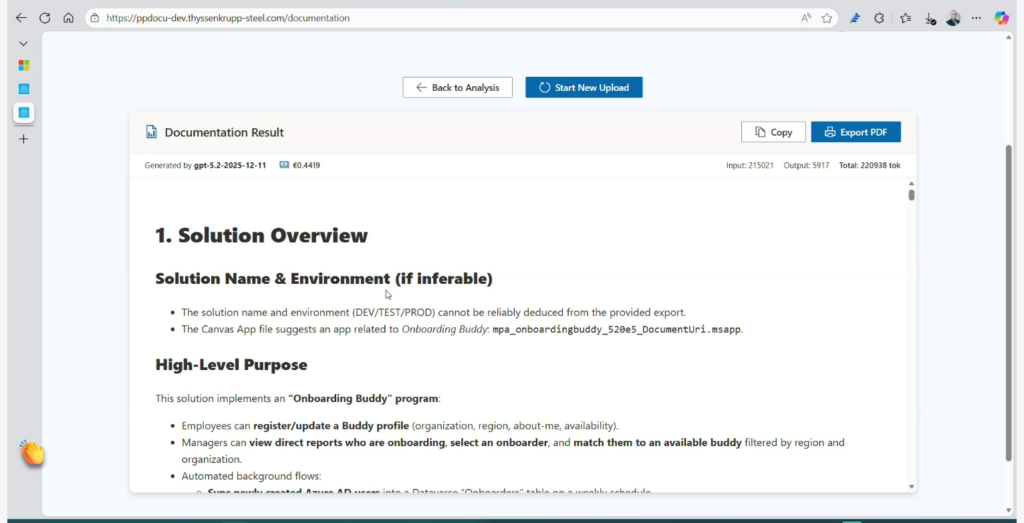
Task: Copy the documentation result
Action: (x=773, y=132)
